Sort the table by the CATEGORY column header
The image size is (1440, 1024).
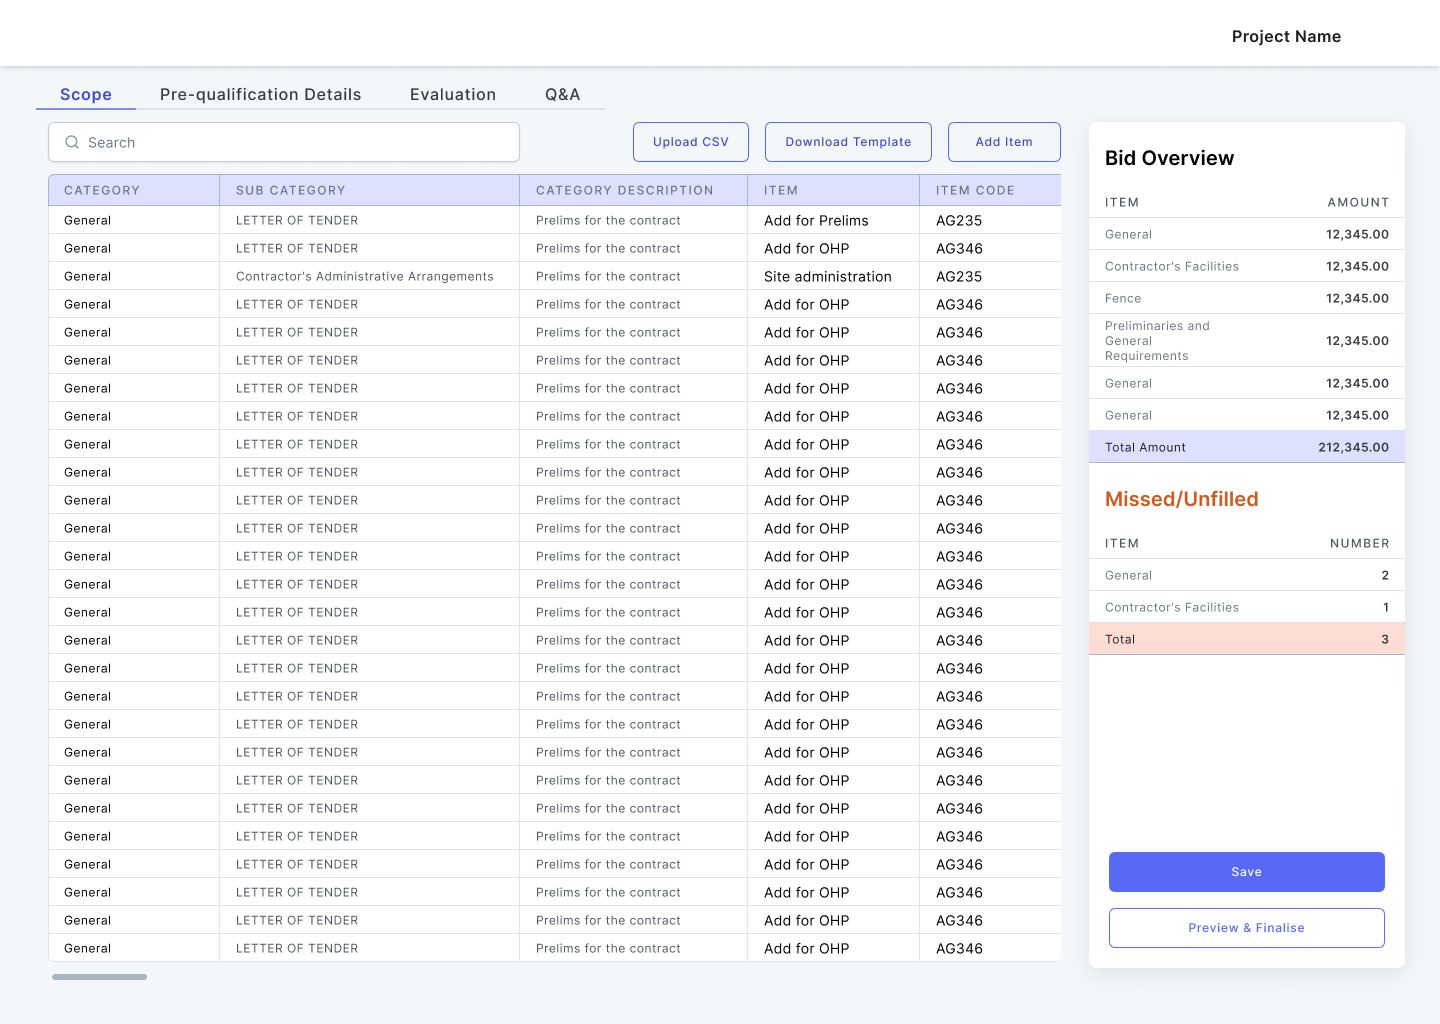pyautogui.click(x=101, y=190)
